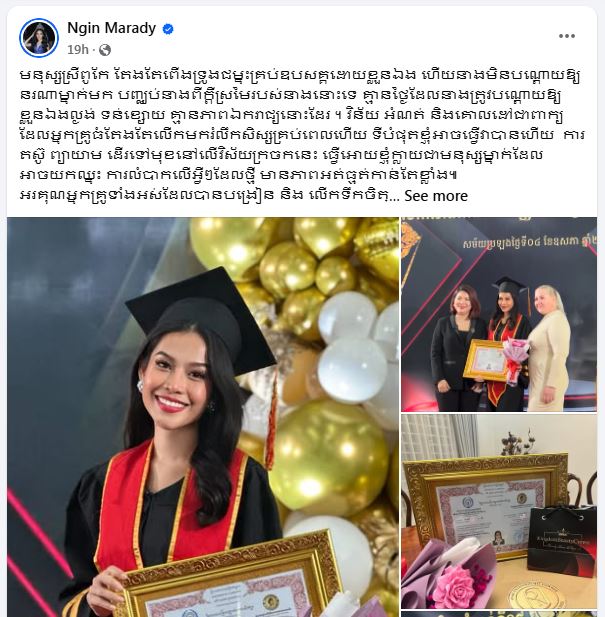Click the first line of the Khmer post text

click(300, 75)
